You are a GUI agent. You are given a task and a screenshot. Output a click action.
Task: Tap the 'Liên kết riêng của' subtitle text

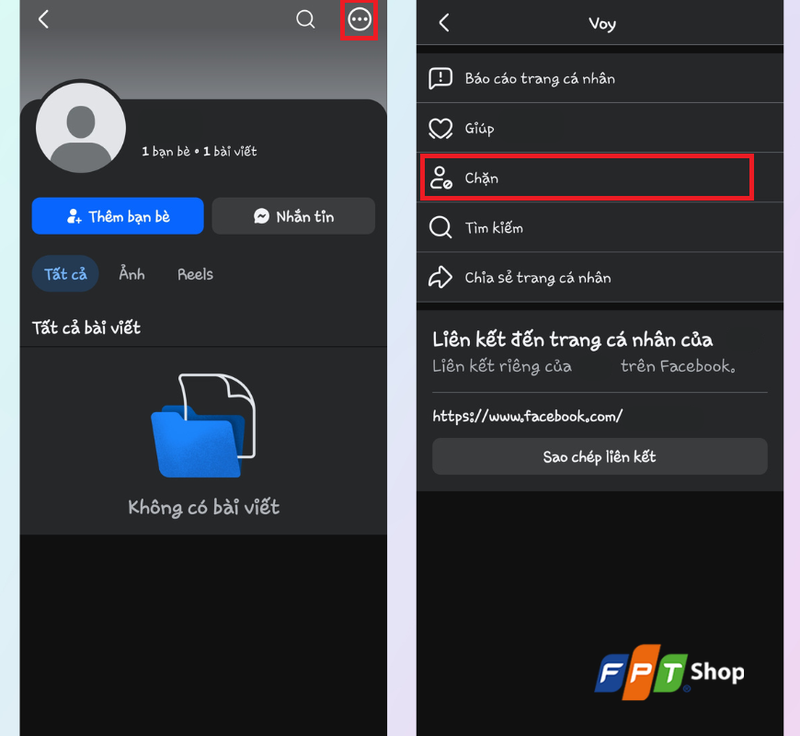[502, 366]
